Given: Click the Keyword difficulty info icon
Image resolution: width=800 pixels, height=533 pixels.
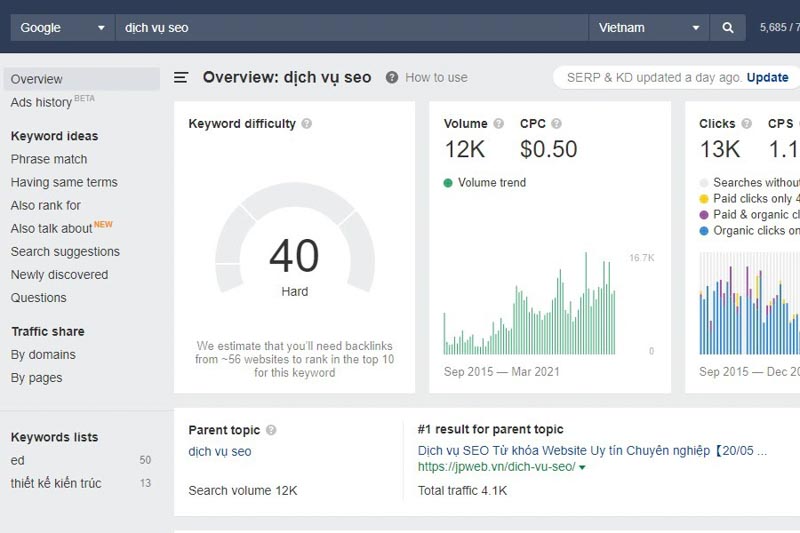Looking at the screenshot, I should pos(307,124).
